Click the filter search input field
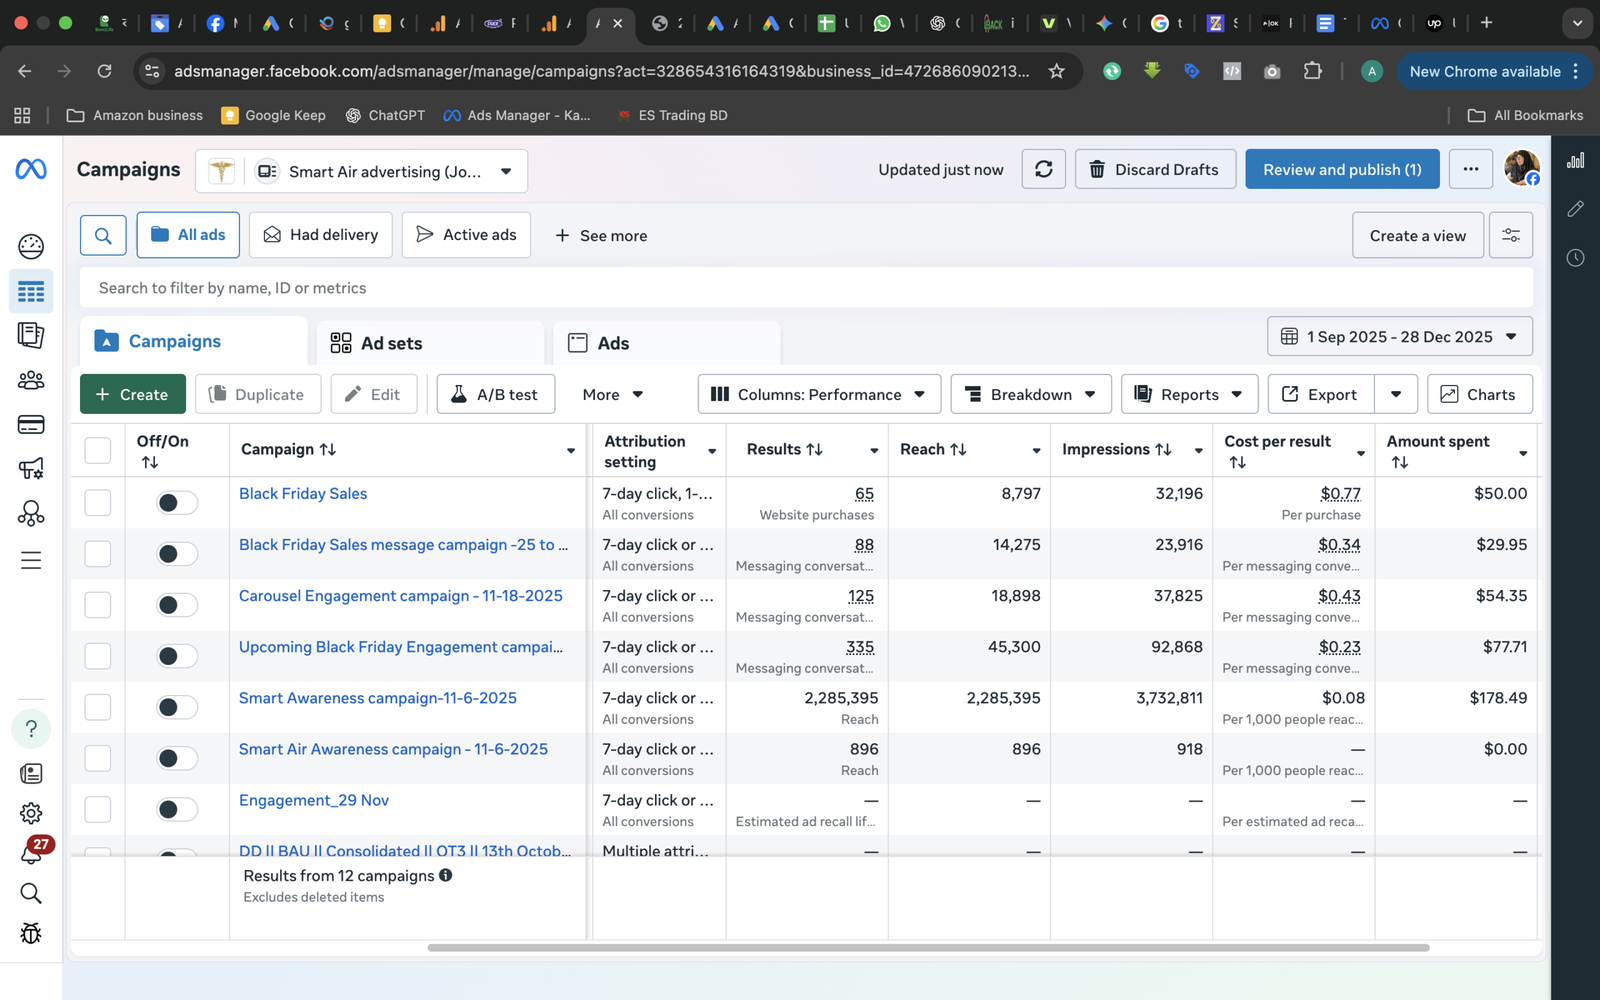Viewport: 1600px width, 1000px height. coord(805,288)
